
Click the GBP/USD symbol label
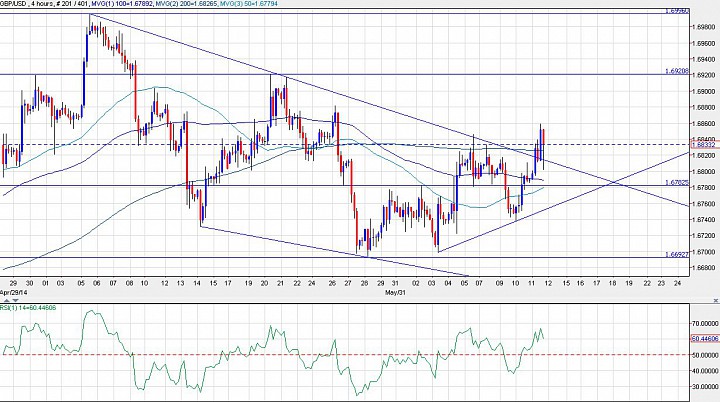coord(13,3)
